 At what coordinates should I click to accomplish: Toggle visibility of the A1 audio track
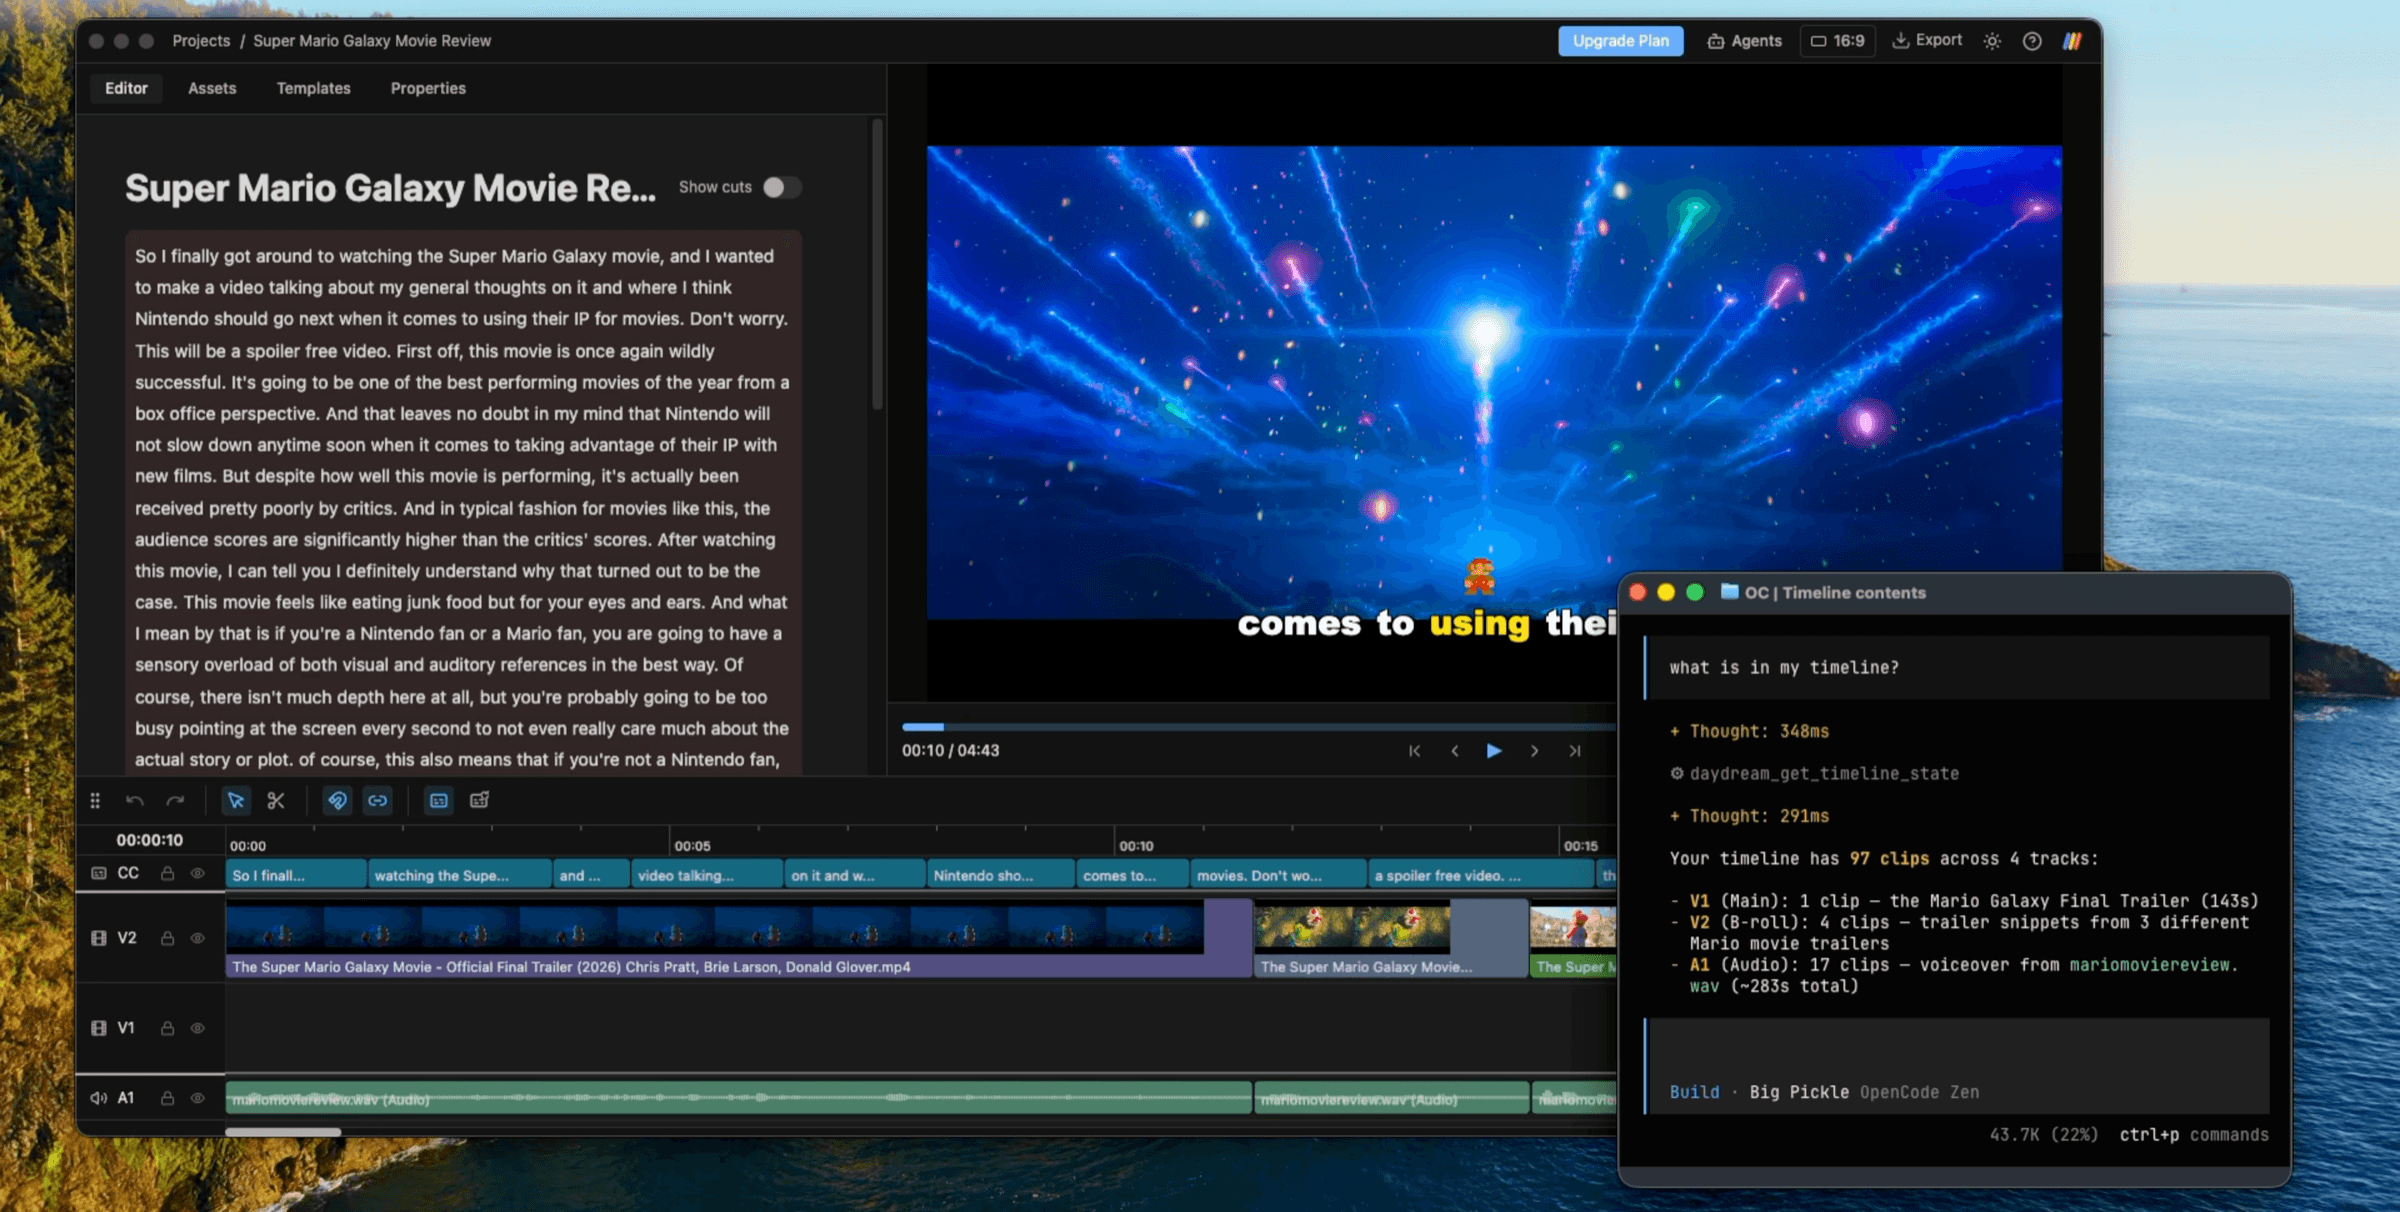(198, 1099)
